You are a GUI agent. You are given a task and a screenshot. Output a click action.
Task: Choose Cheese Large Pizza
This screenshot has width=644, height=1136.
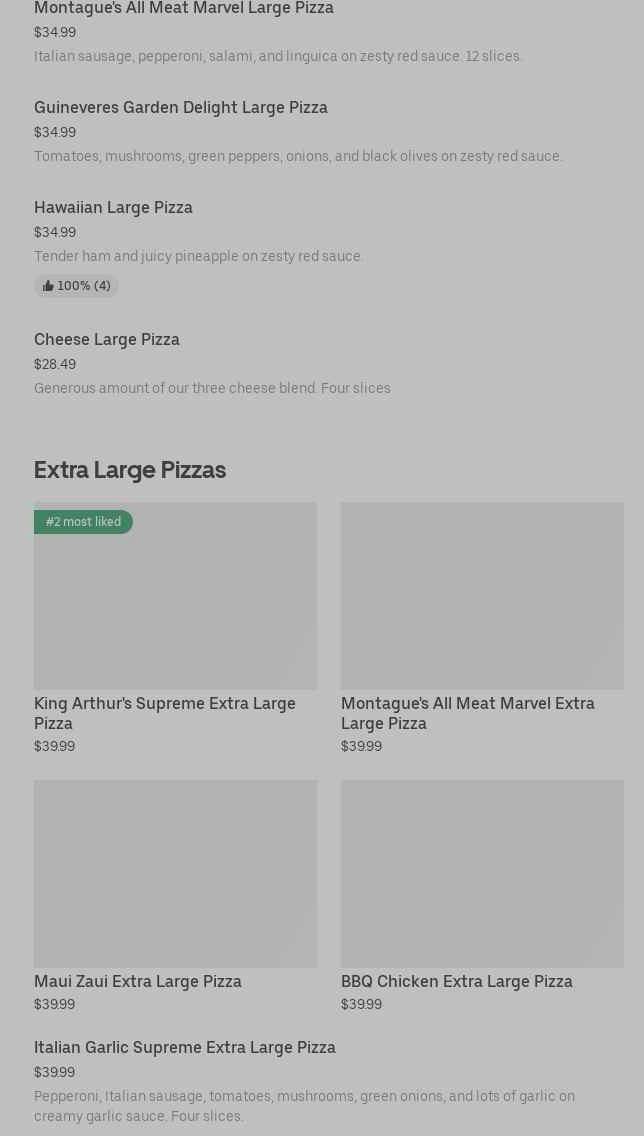107,339
